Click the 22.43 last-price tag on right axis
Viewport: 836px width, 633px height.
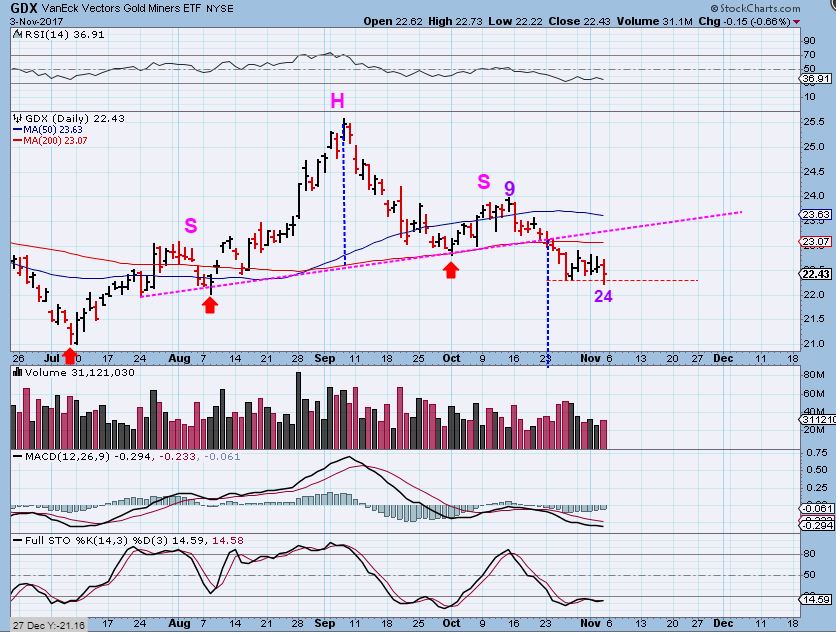(x=816, y=274)
